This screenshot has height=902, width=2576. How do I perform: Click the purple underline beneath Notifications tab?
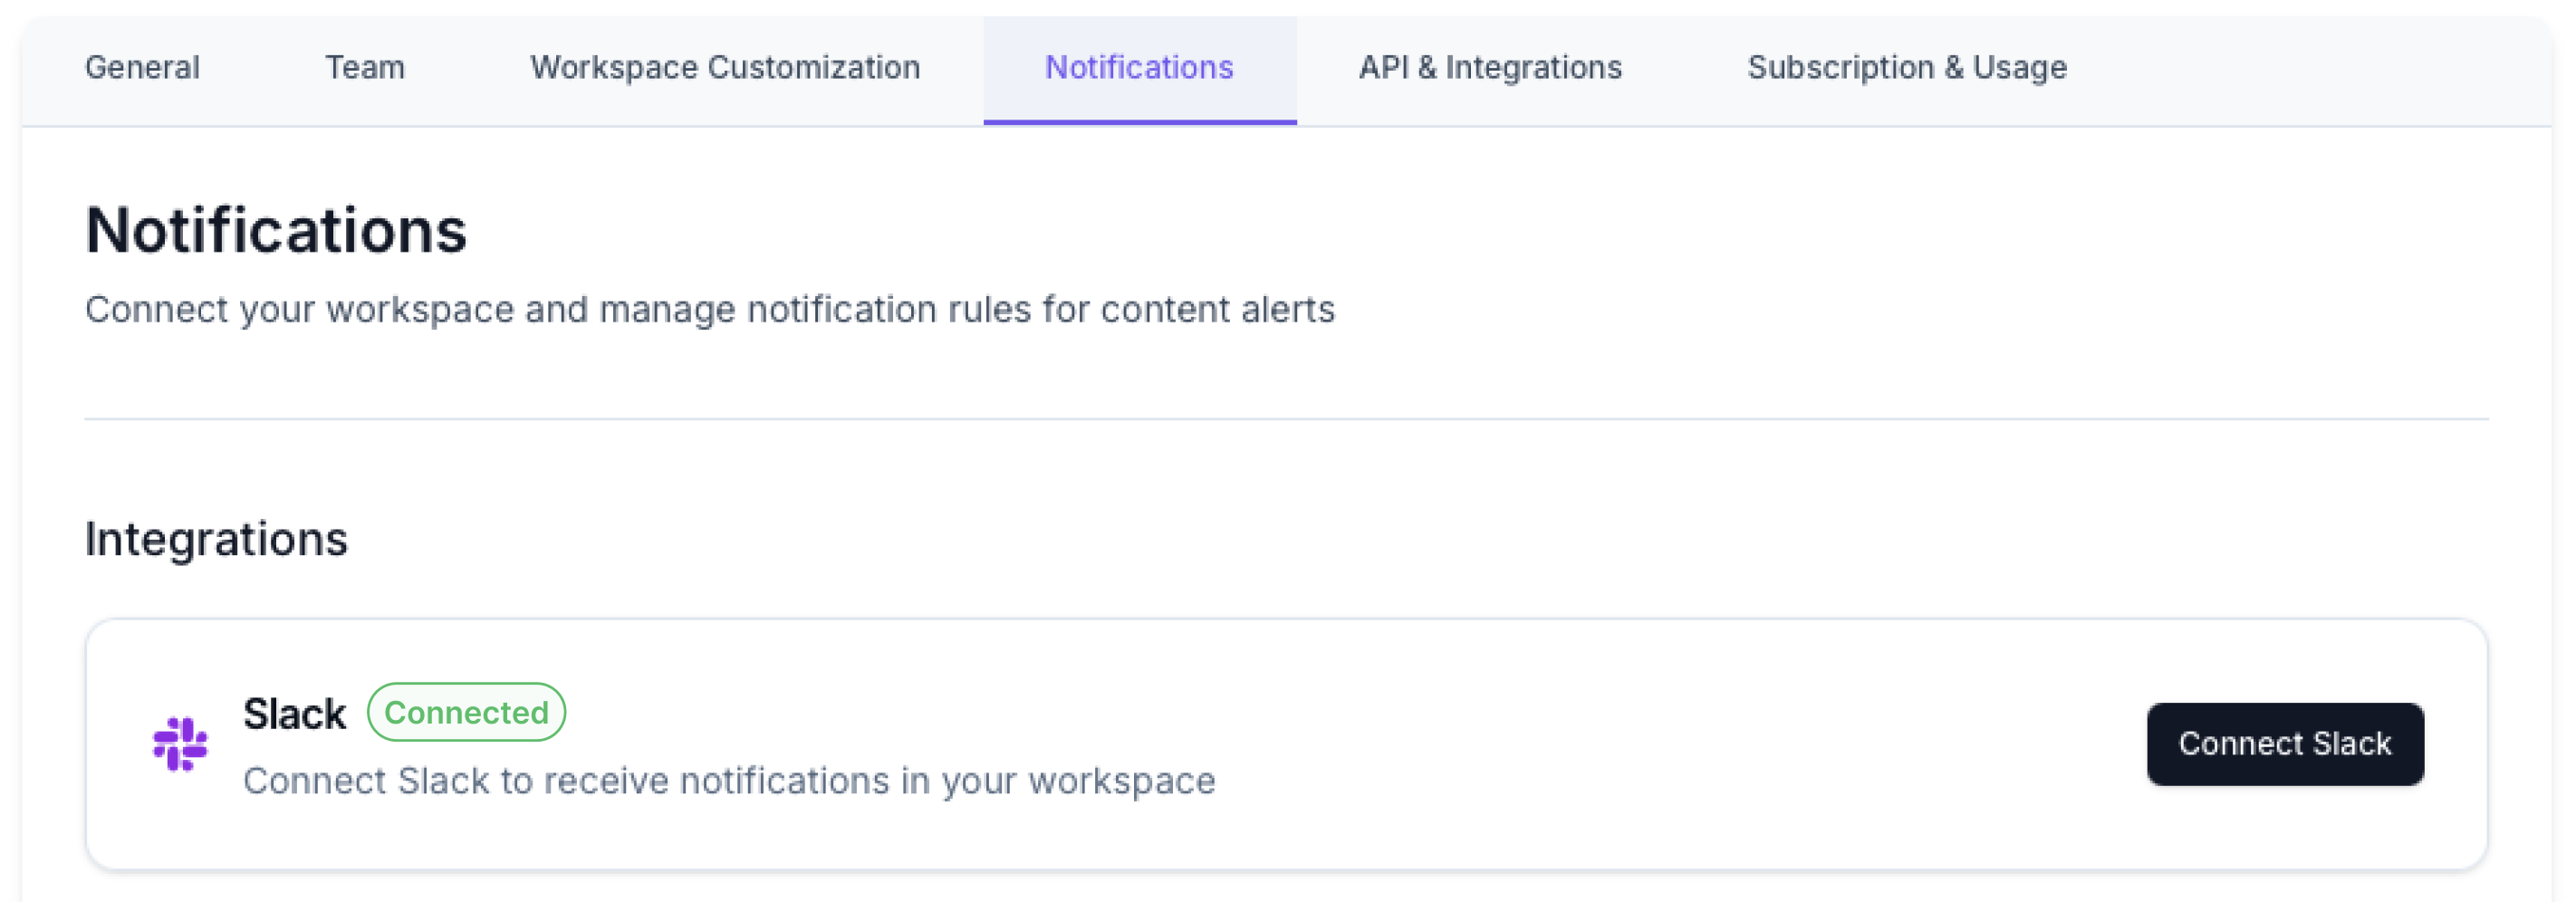pos(1139,122)
